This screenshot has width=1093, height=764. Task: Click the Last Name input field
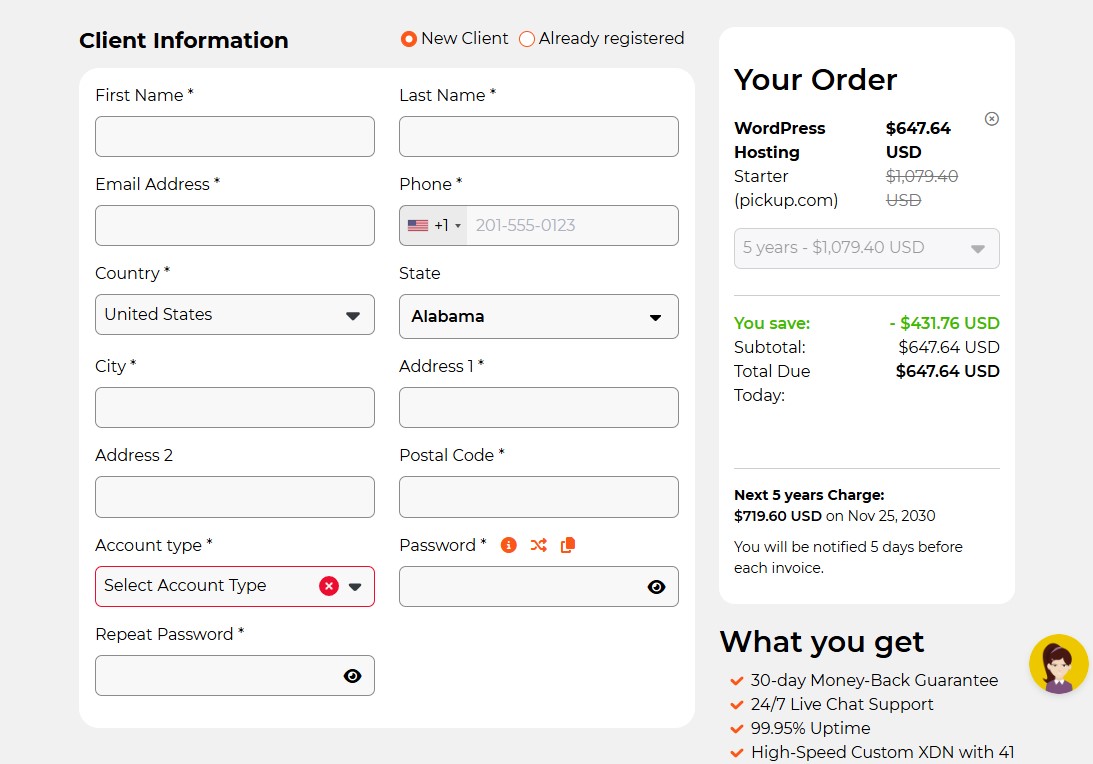click(x=538, y=137)
